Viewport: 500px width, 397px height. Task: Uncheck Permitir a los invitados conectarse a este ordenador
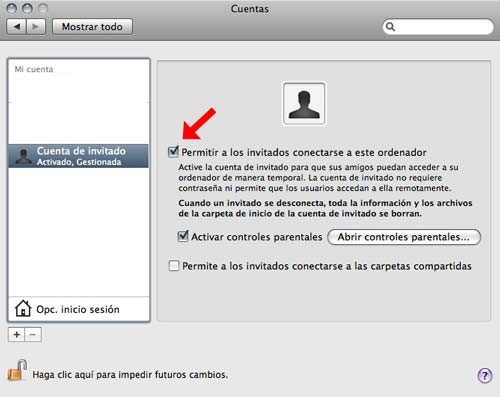(173, 152)
